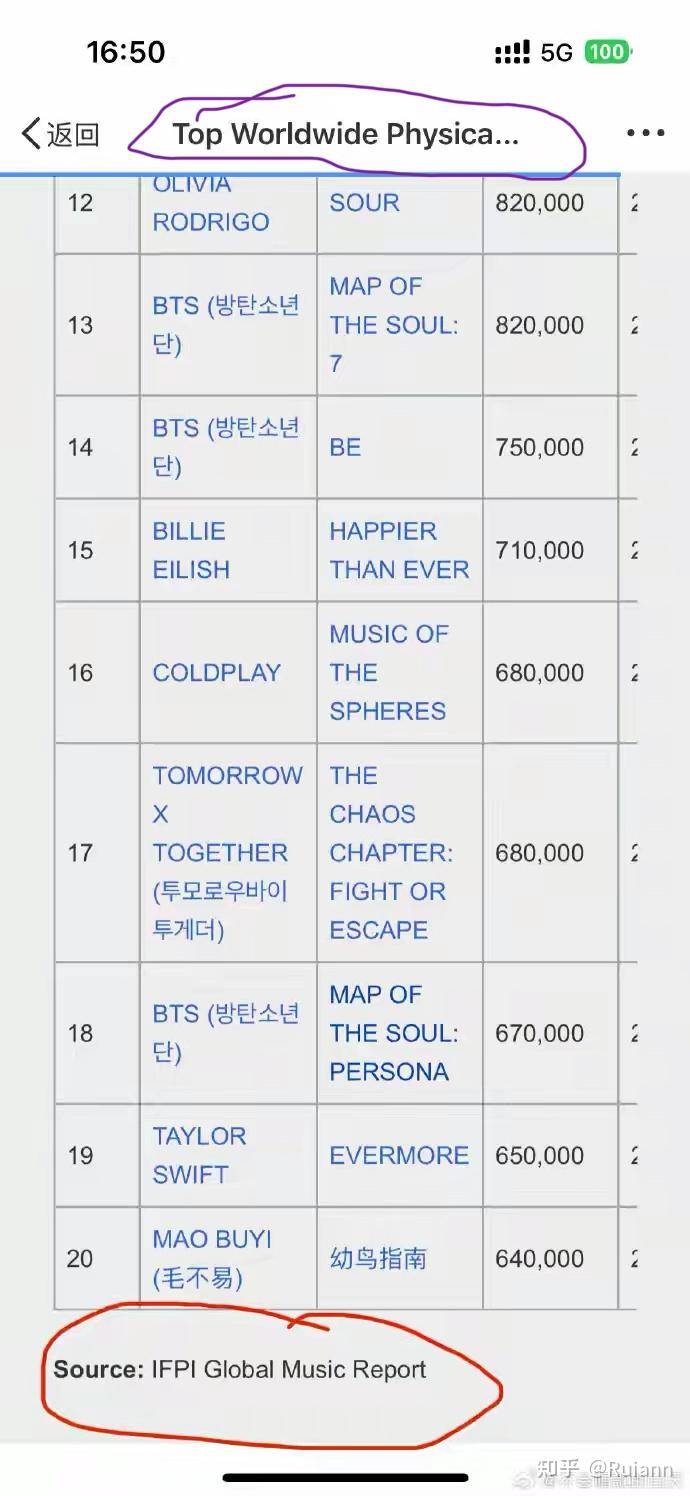Tap the battery indicator in status bar
Viewport: 690px width, 1496px height.
[x=608, y=52]
